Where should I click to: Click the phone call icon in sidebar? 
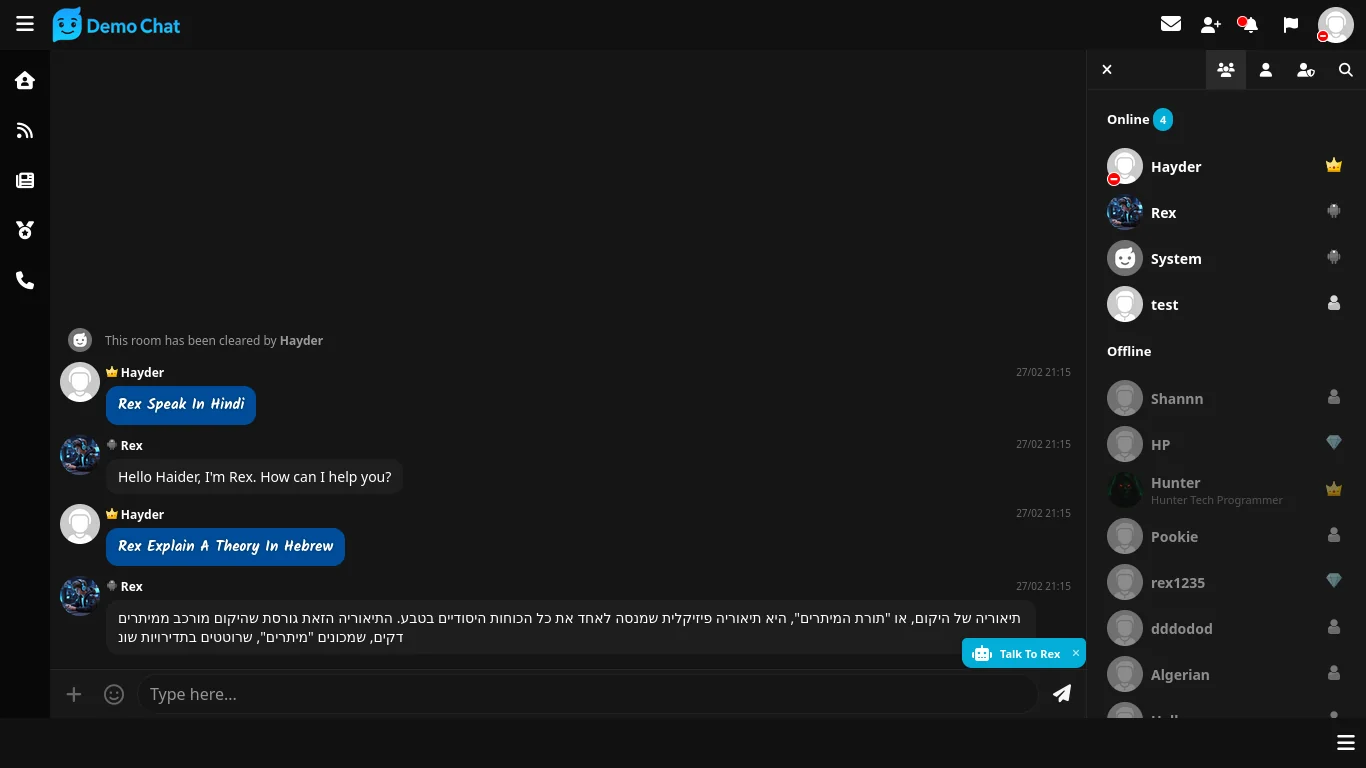(25, 281)
